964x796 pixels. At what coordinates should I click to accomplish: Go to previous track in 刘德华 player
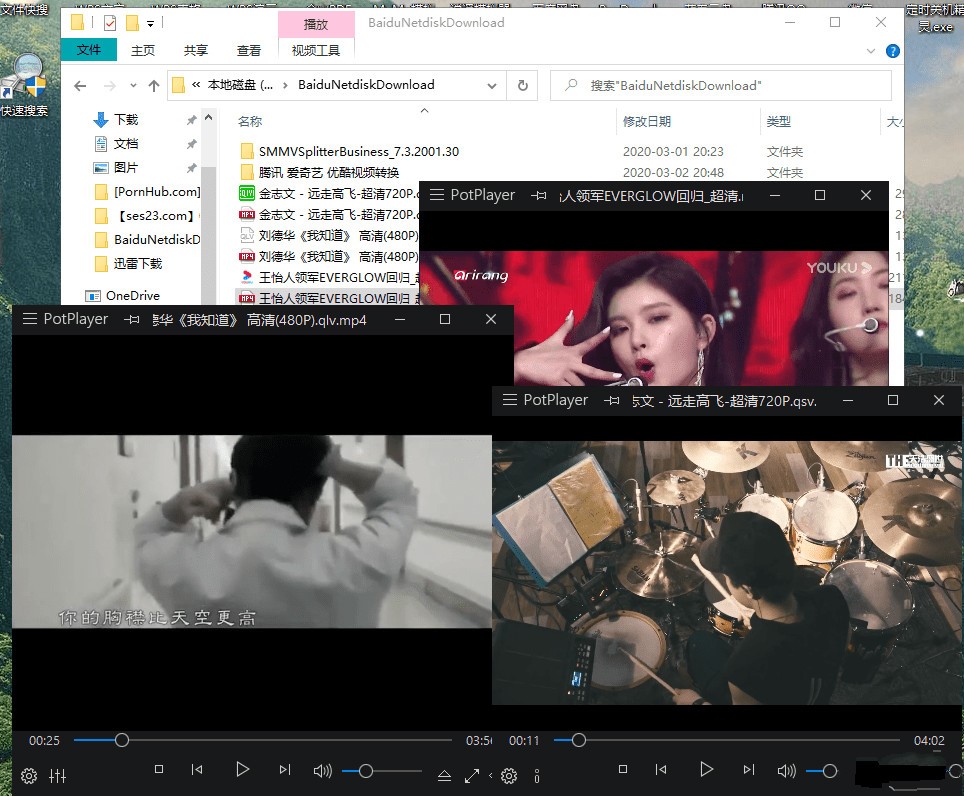point(197,769)
